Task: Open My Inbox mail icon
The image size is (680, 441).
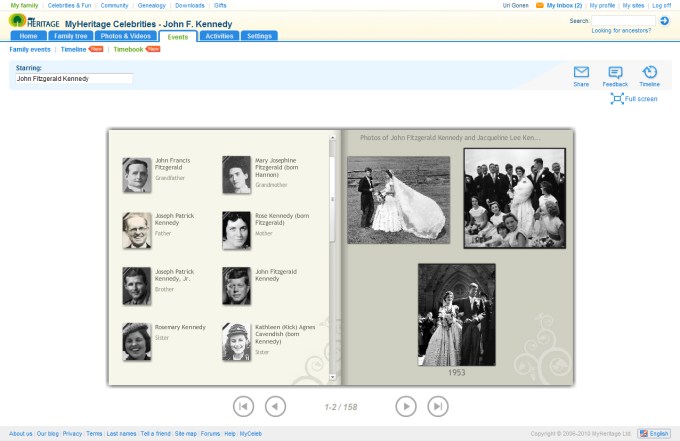Action: click(x=540, y=5)
